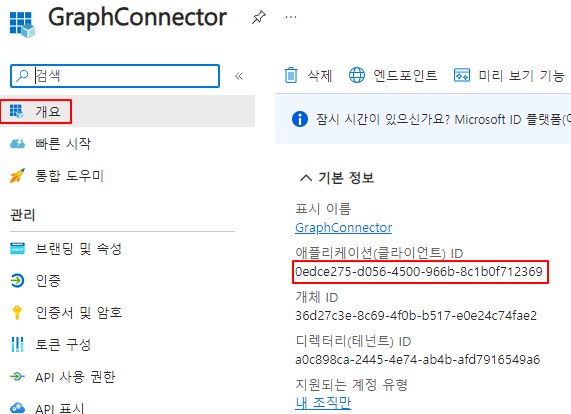Select the 개요 overview menu item

tap(127, 111)
